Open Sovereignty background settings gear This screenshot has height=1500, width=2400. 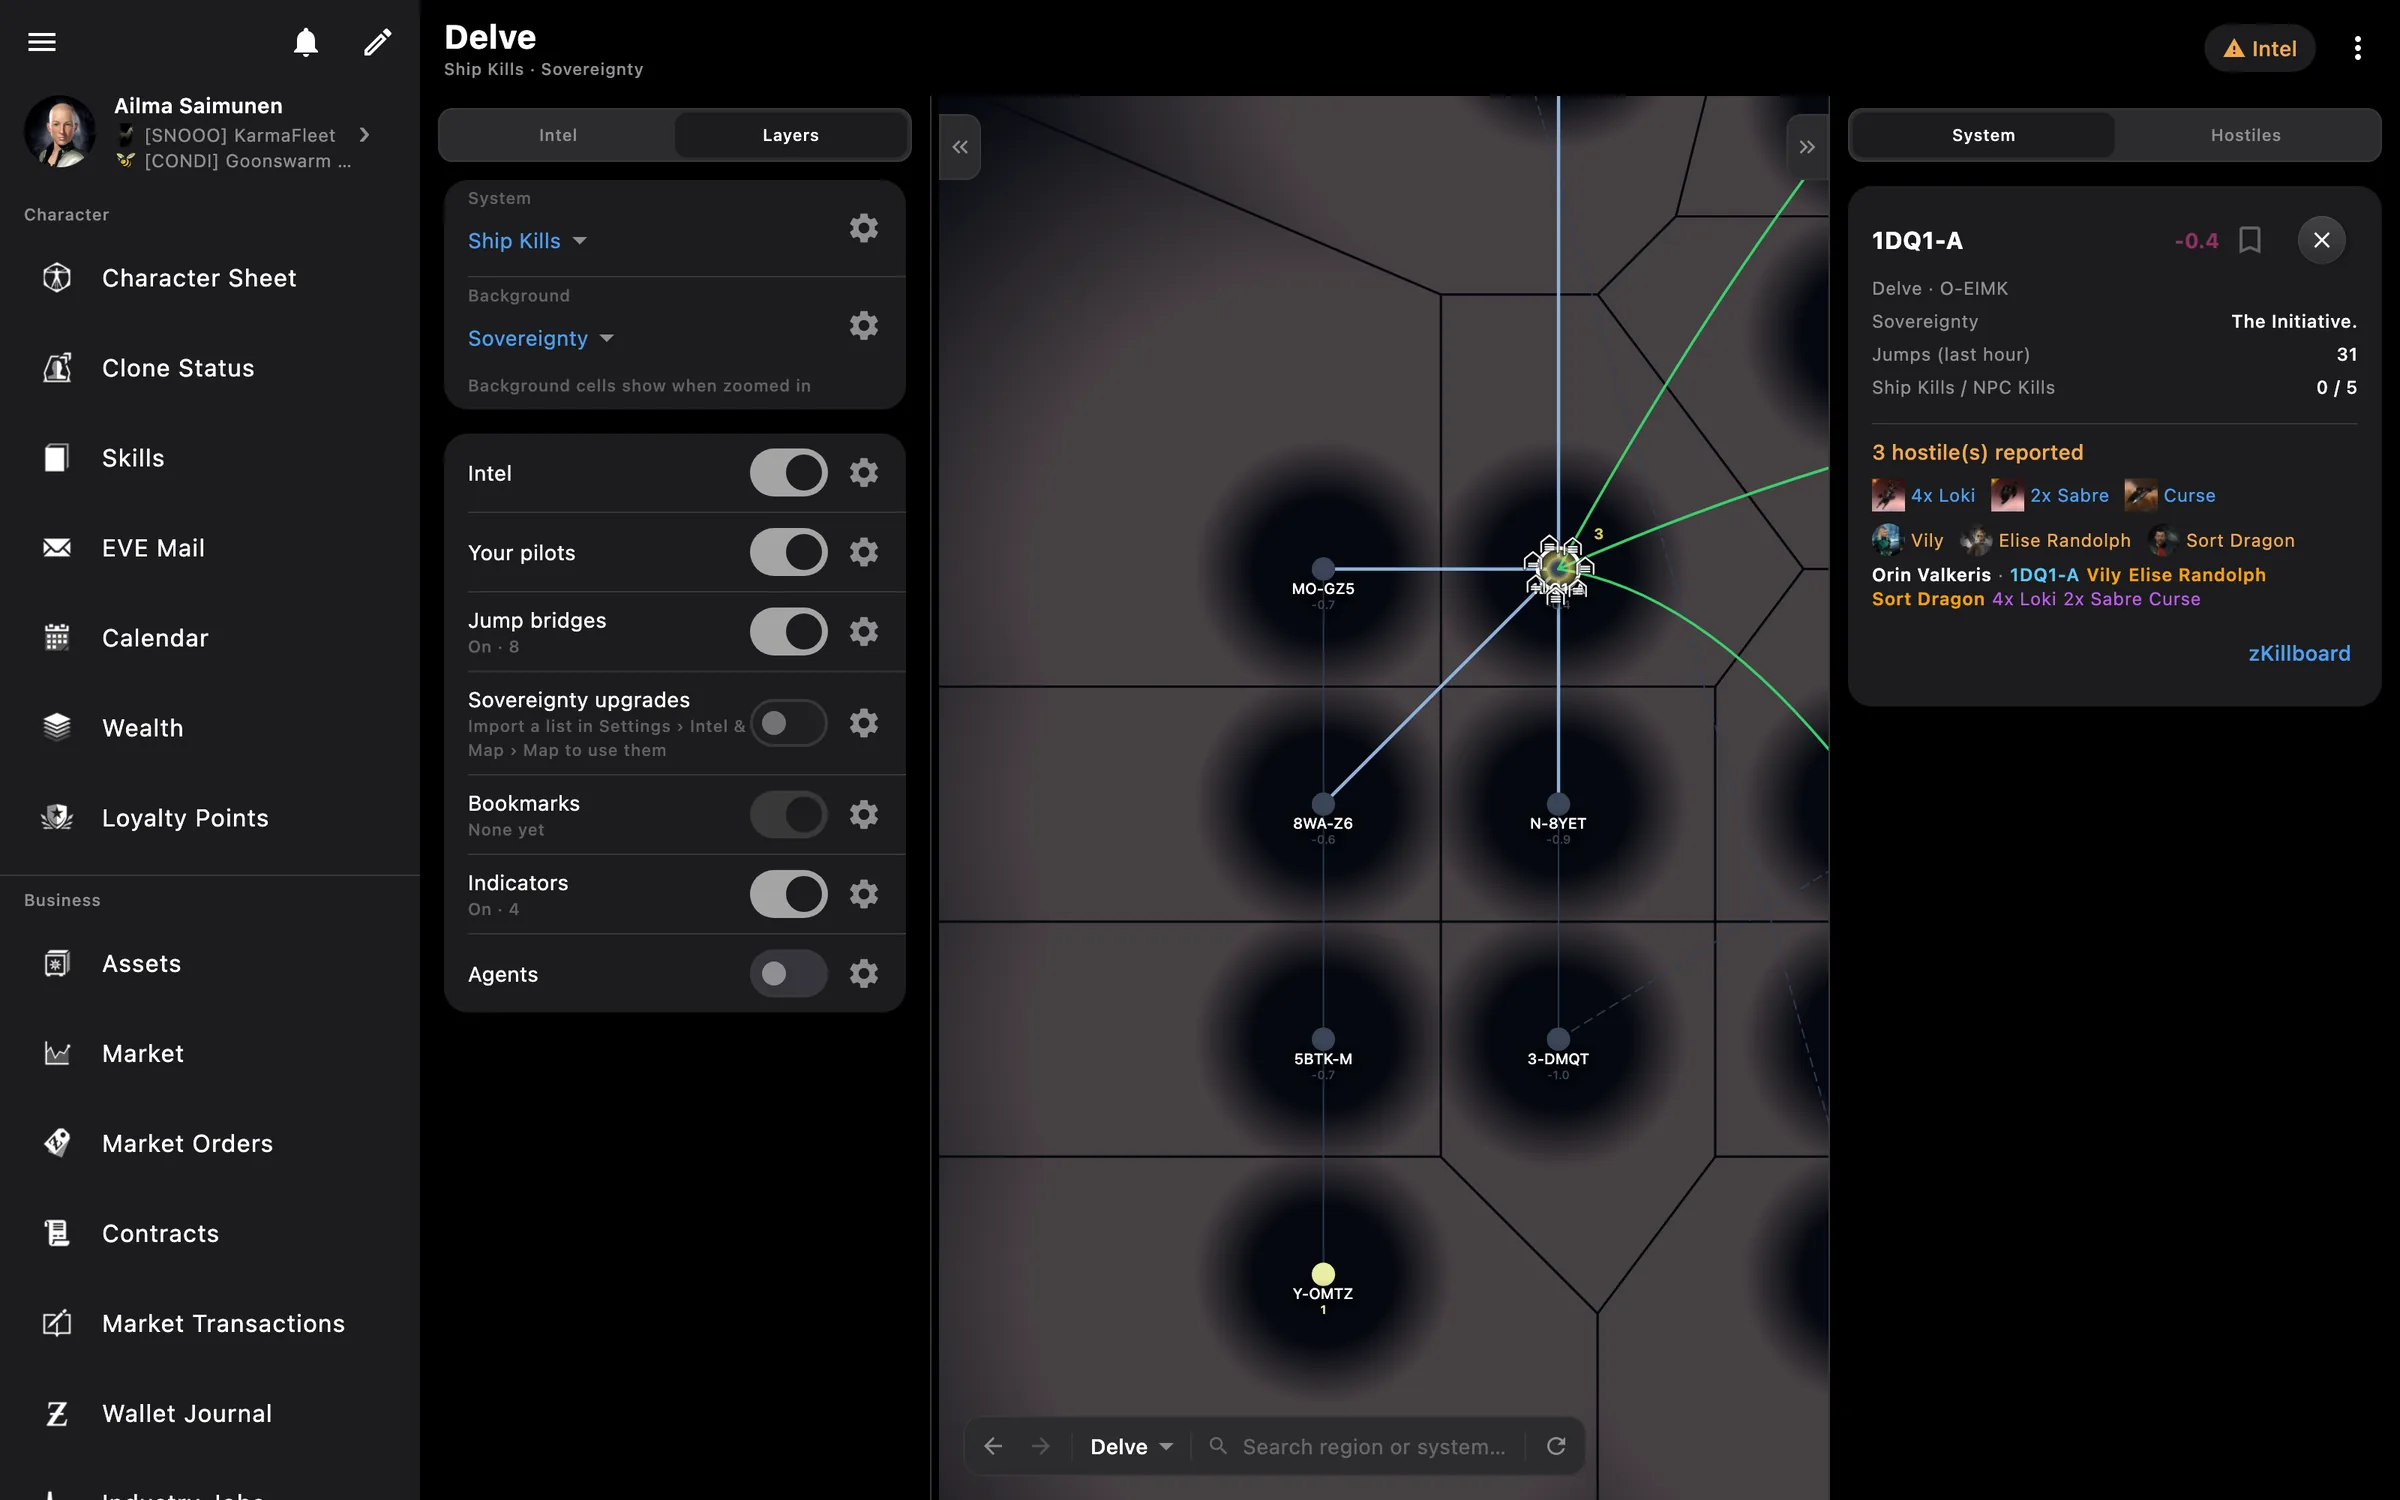864,325
